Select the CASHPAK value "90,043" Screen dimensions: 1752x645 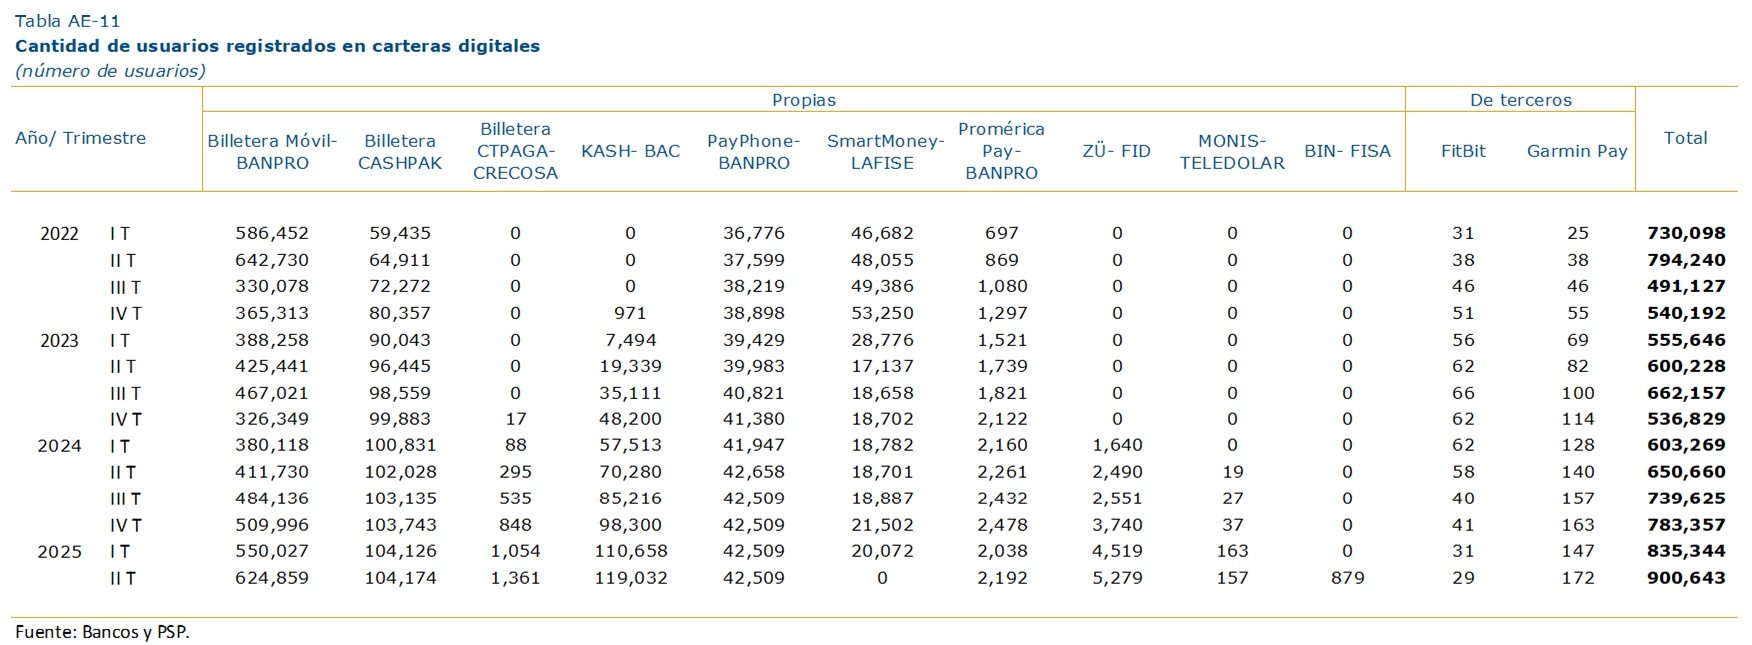400,340
